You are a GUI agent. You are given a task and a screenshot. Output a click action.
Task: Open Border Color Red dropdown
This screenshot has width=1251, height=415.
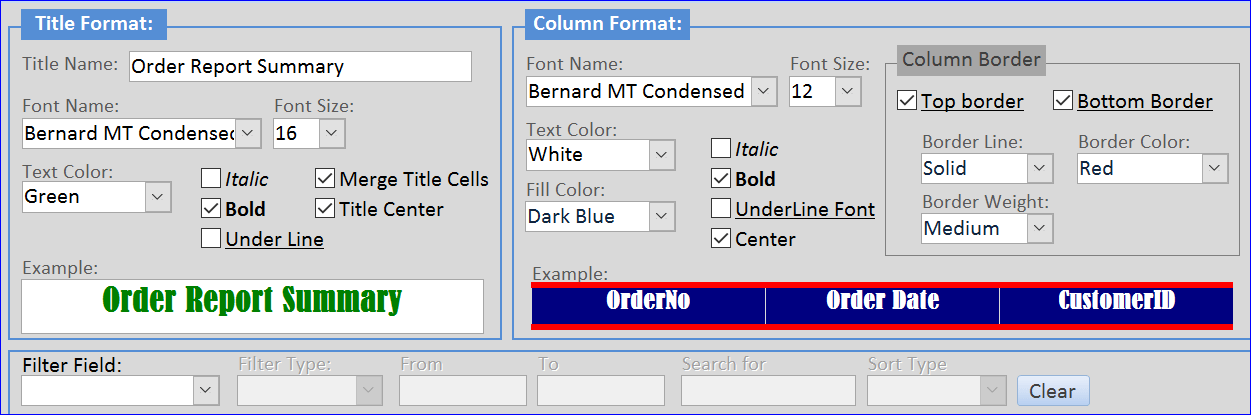1215,168
